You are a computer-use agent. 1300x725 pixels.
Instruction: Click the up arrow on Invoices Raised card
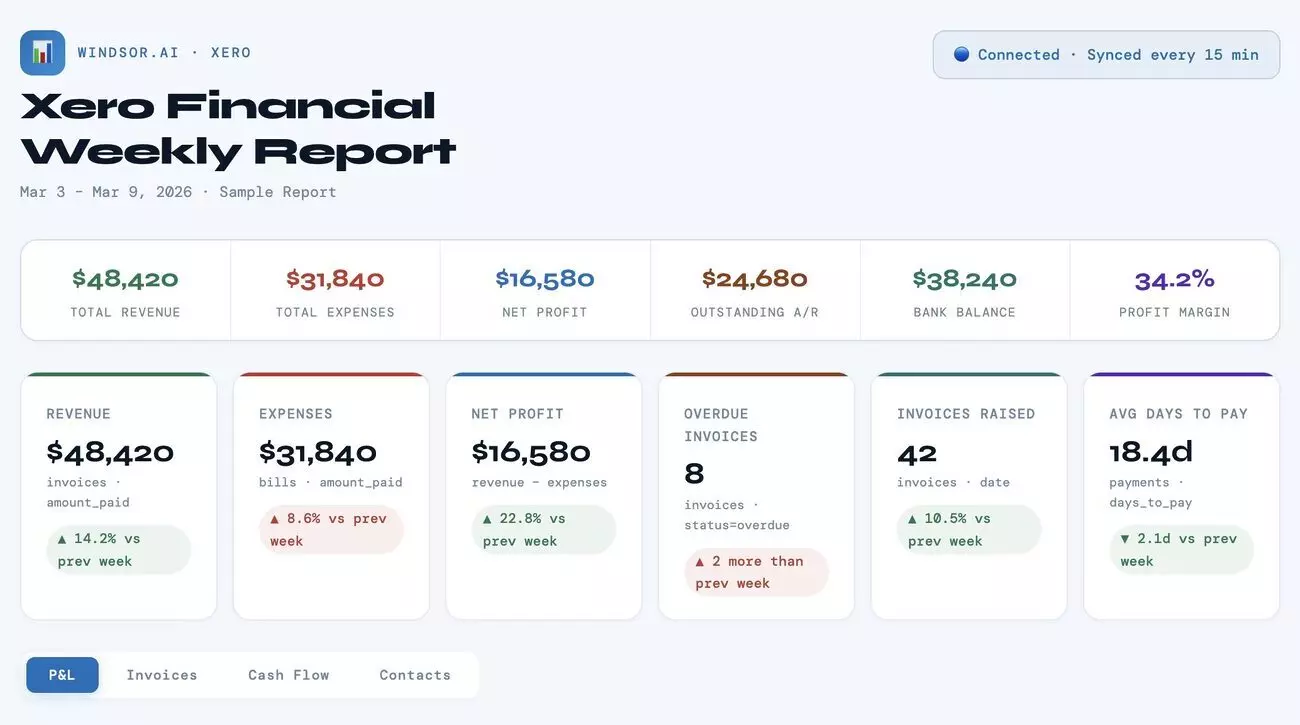tap(911, 517)
